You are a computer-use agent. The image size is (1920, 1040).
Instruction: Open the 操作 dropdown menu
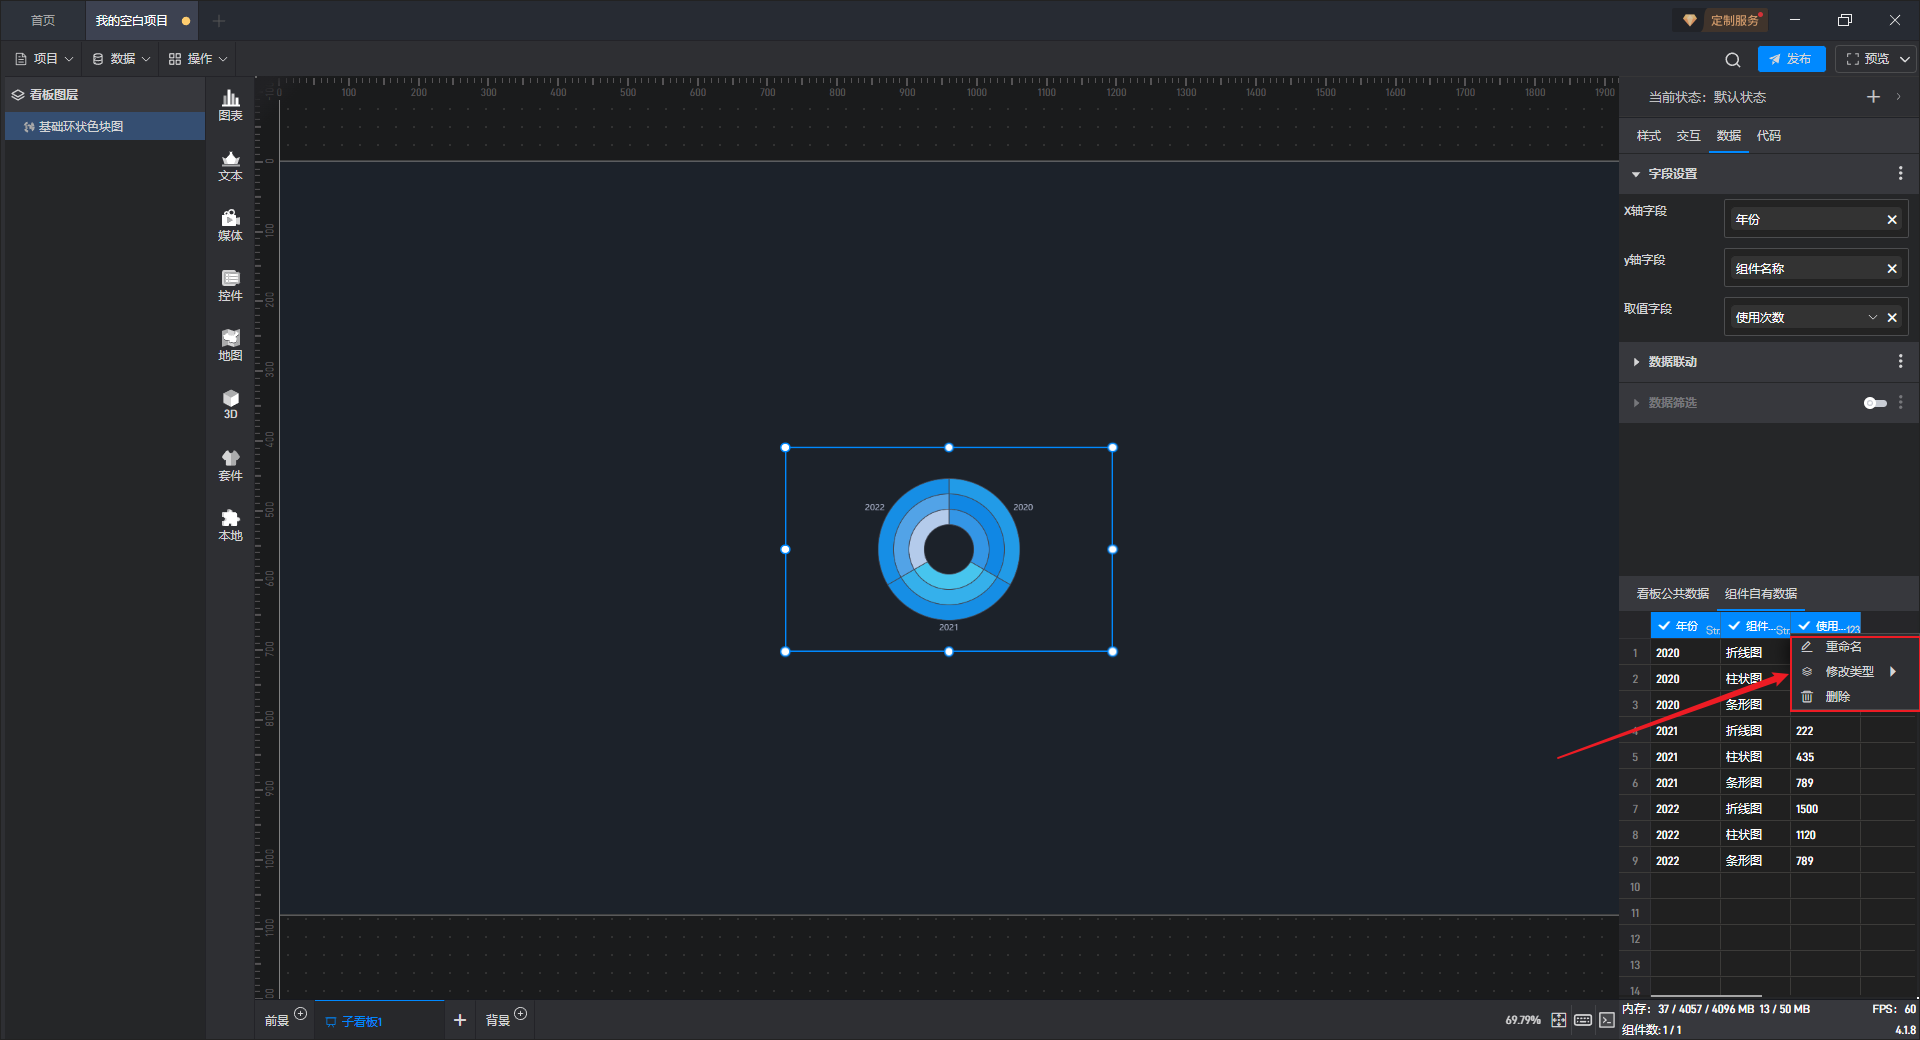point(198,59)
